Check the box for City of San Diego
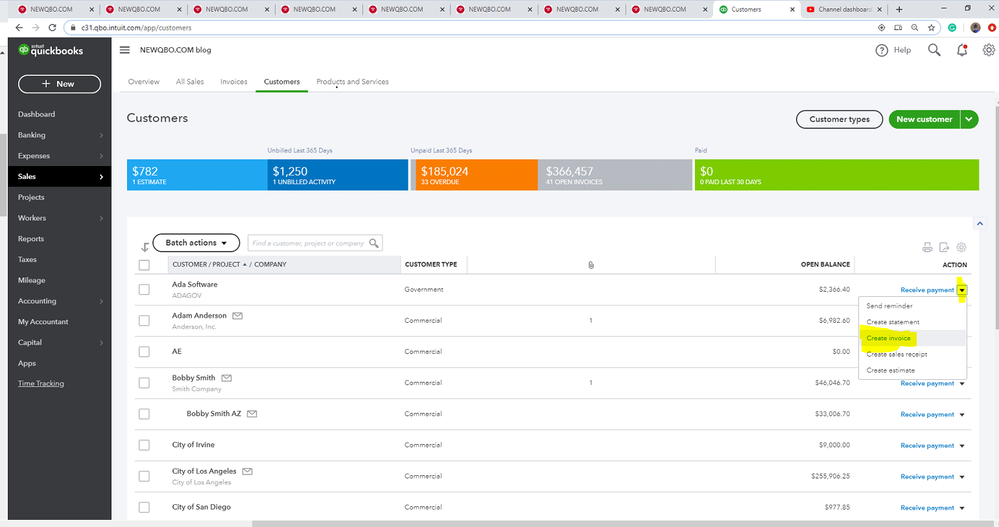Screen dimensions: 999x527 (x=145, y=507)
